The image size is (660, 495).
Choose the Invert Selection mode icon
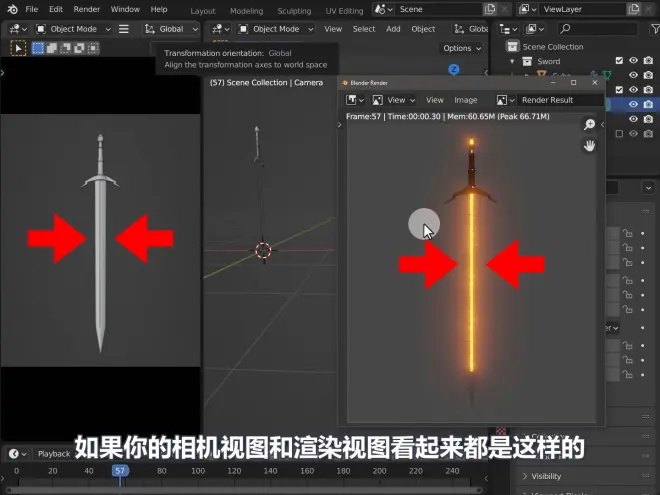click(79, 48)
